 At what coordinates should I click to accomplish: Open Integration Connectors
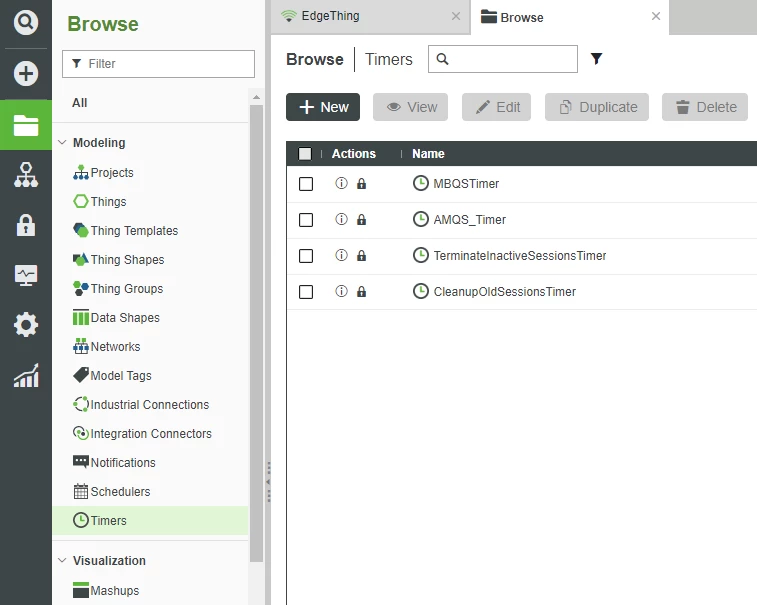coord(142,433)
